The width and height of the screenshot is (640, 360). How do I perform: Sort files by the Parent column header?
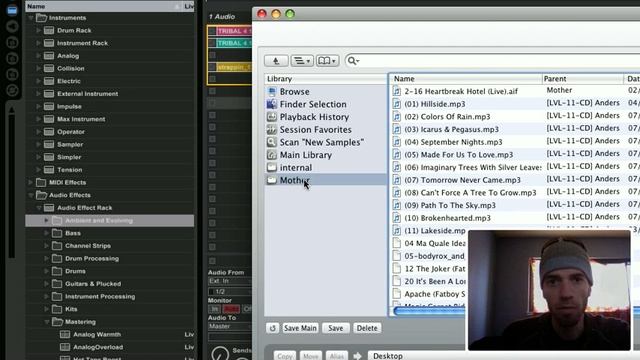coord(582,79)
